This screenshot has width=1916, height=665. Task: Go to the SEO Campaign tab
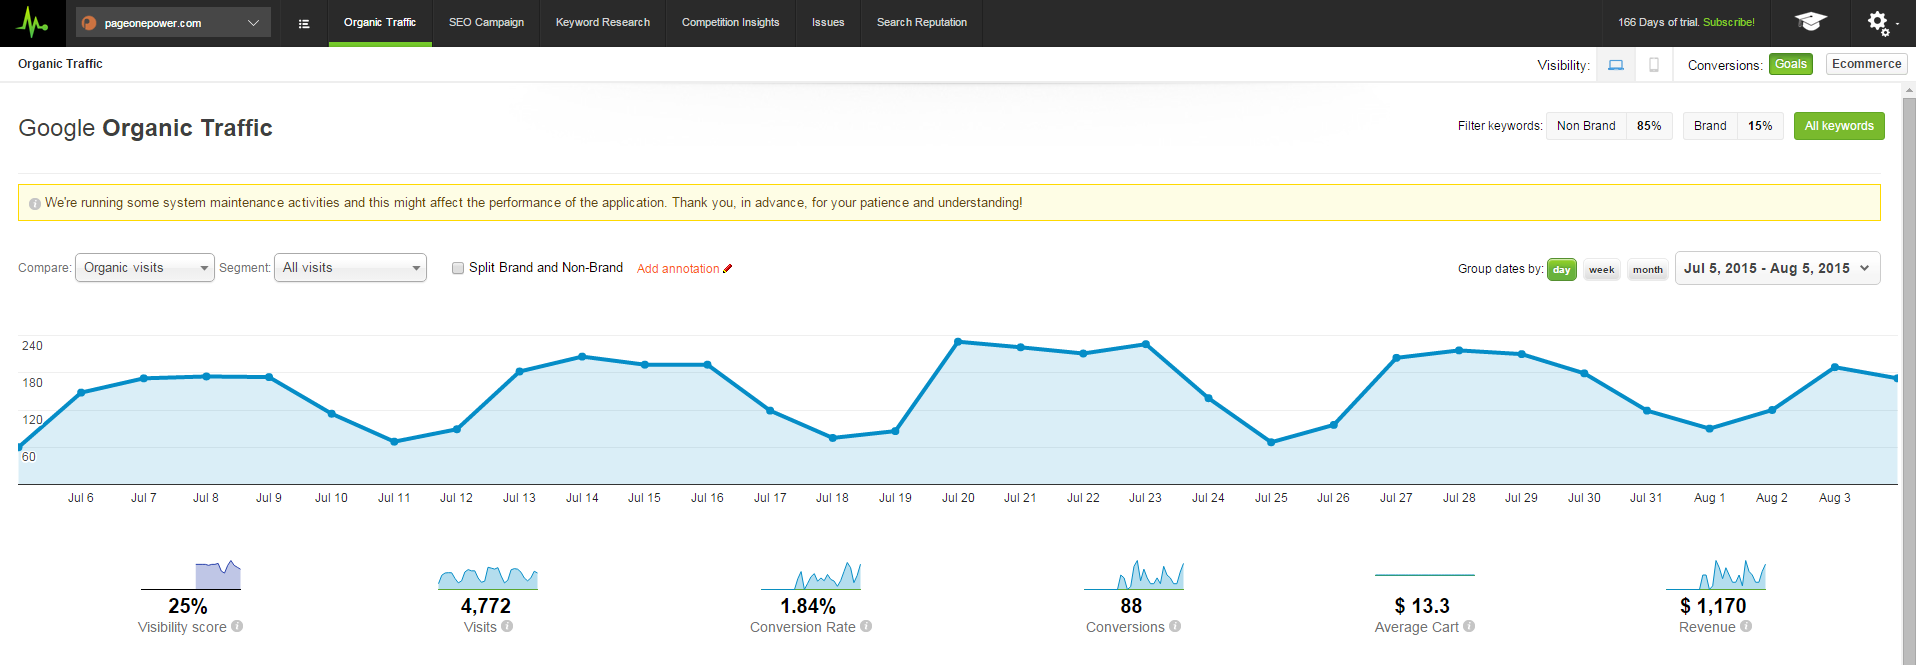click(486, 22)
